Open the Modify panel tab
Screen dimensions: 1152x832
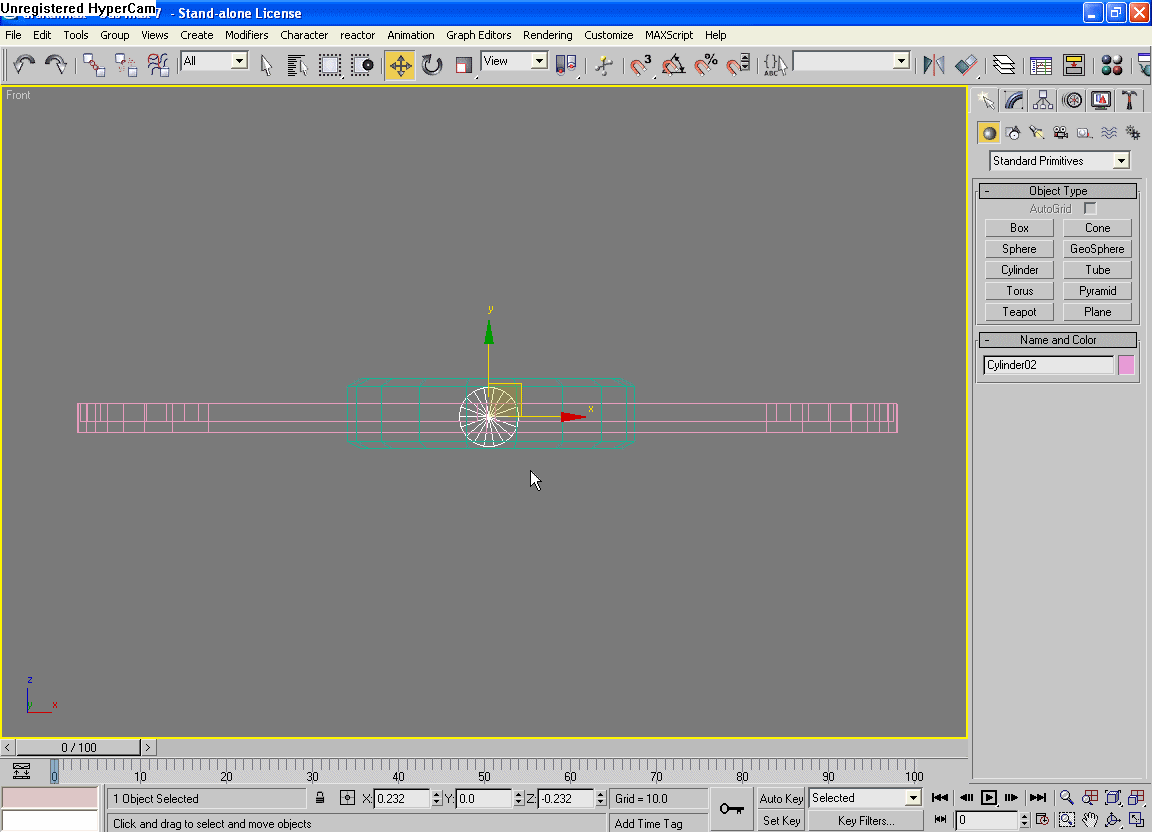pos(1014,100)
